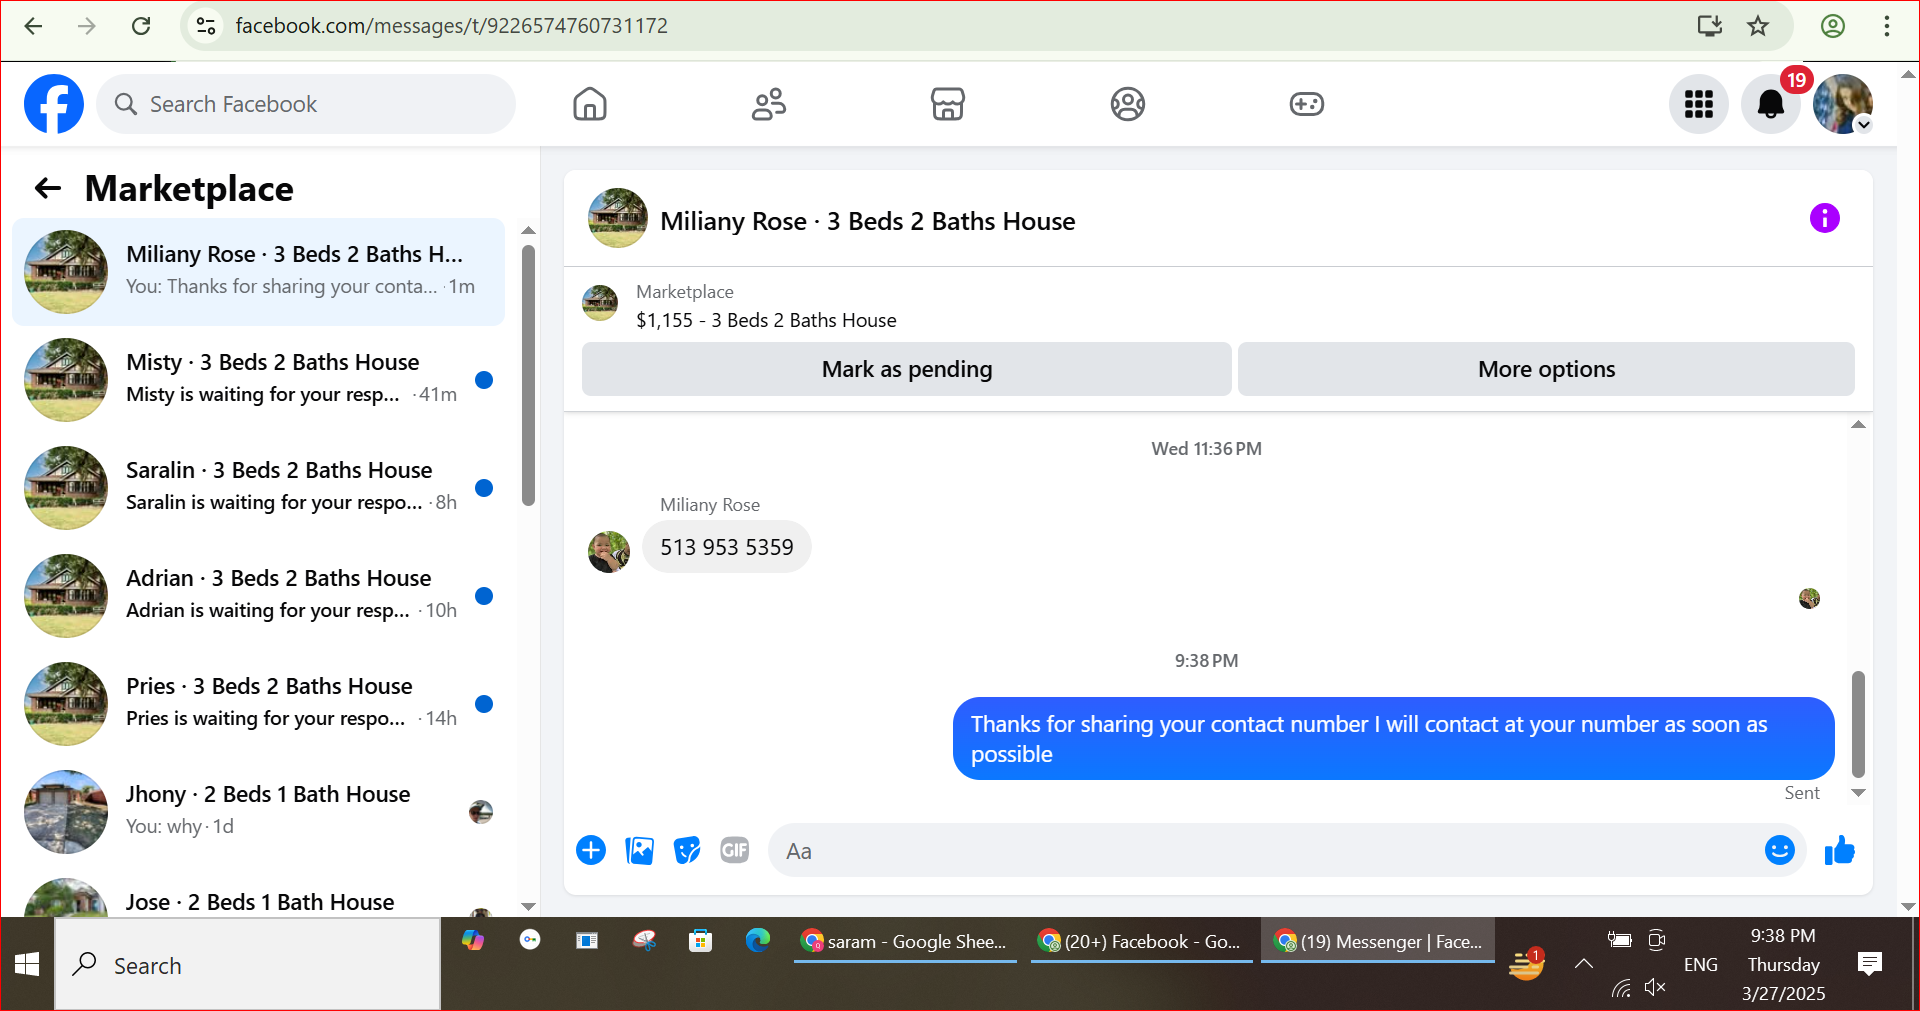
Task: Click chat scroll up arrow
Action: tap(1858, 425)
